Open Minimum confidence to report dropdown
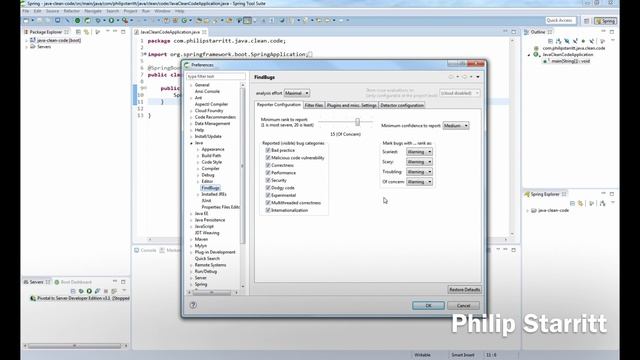The height and width of the screenshot is (360, 640). (x=456, y=126)
